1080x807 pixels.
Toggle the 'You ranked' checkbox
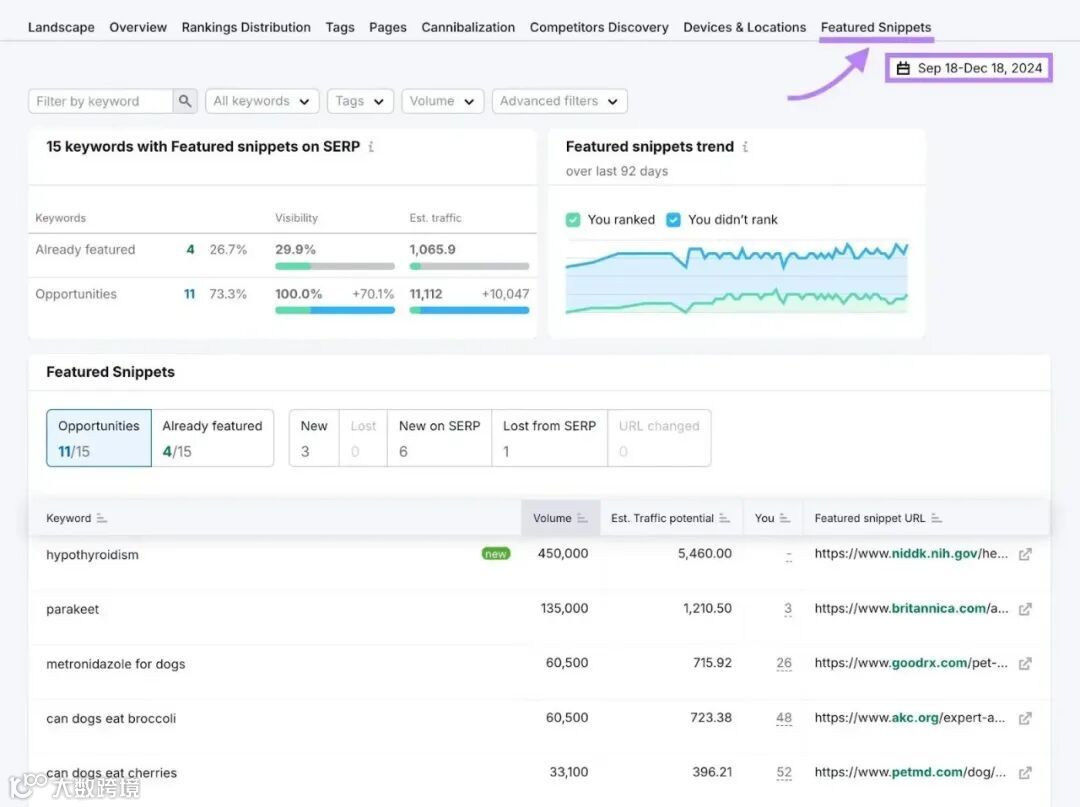click(x=573, y=220)
